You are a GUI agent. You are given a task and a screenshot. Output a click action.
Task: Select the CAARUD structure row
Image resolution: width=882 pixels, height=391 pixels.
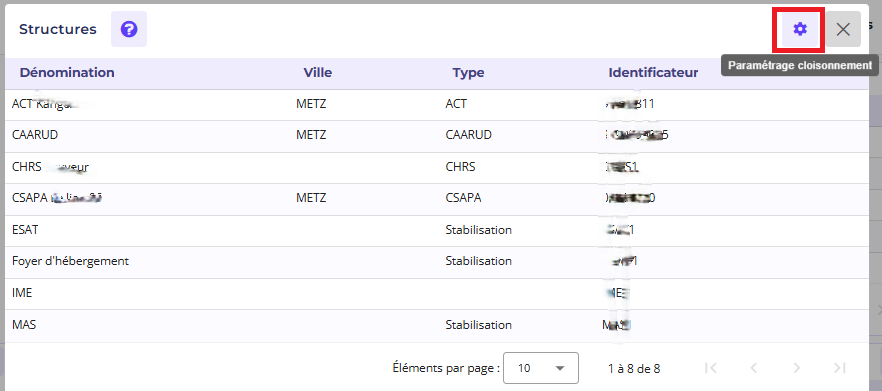click(436, 136)
